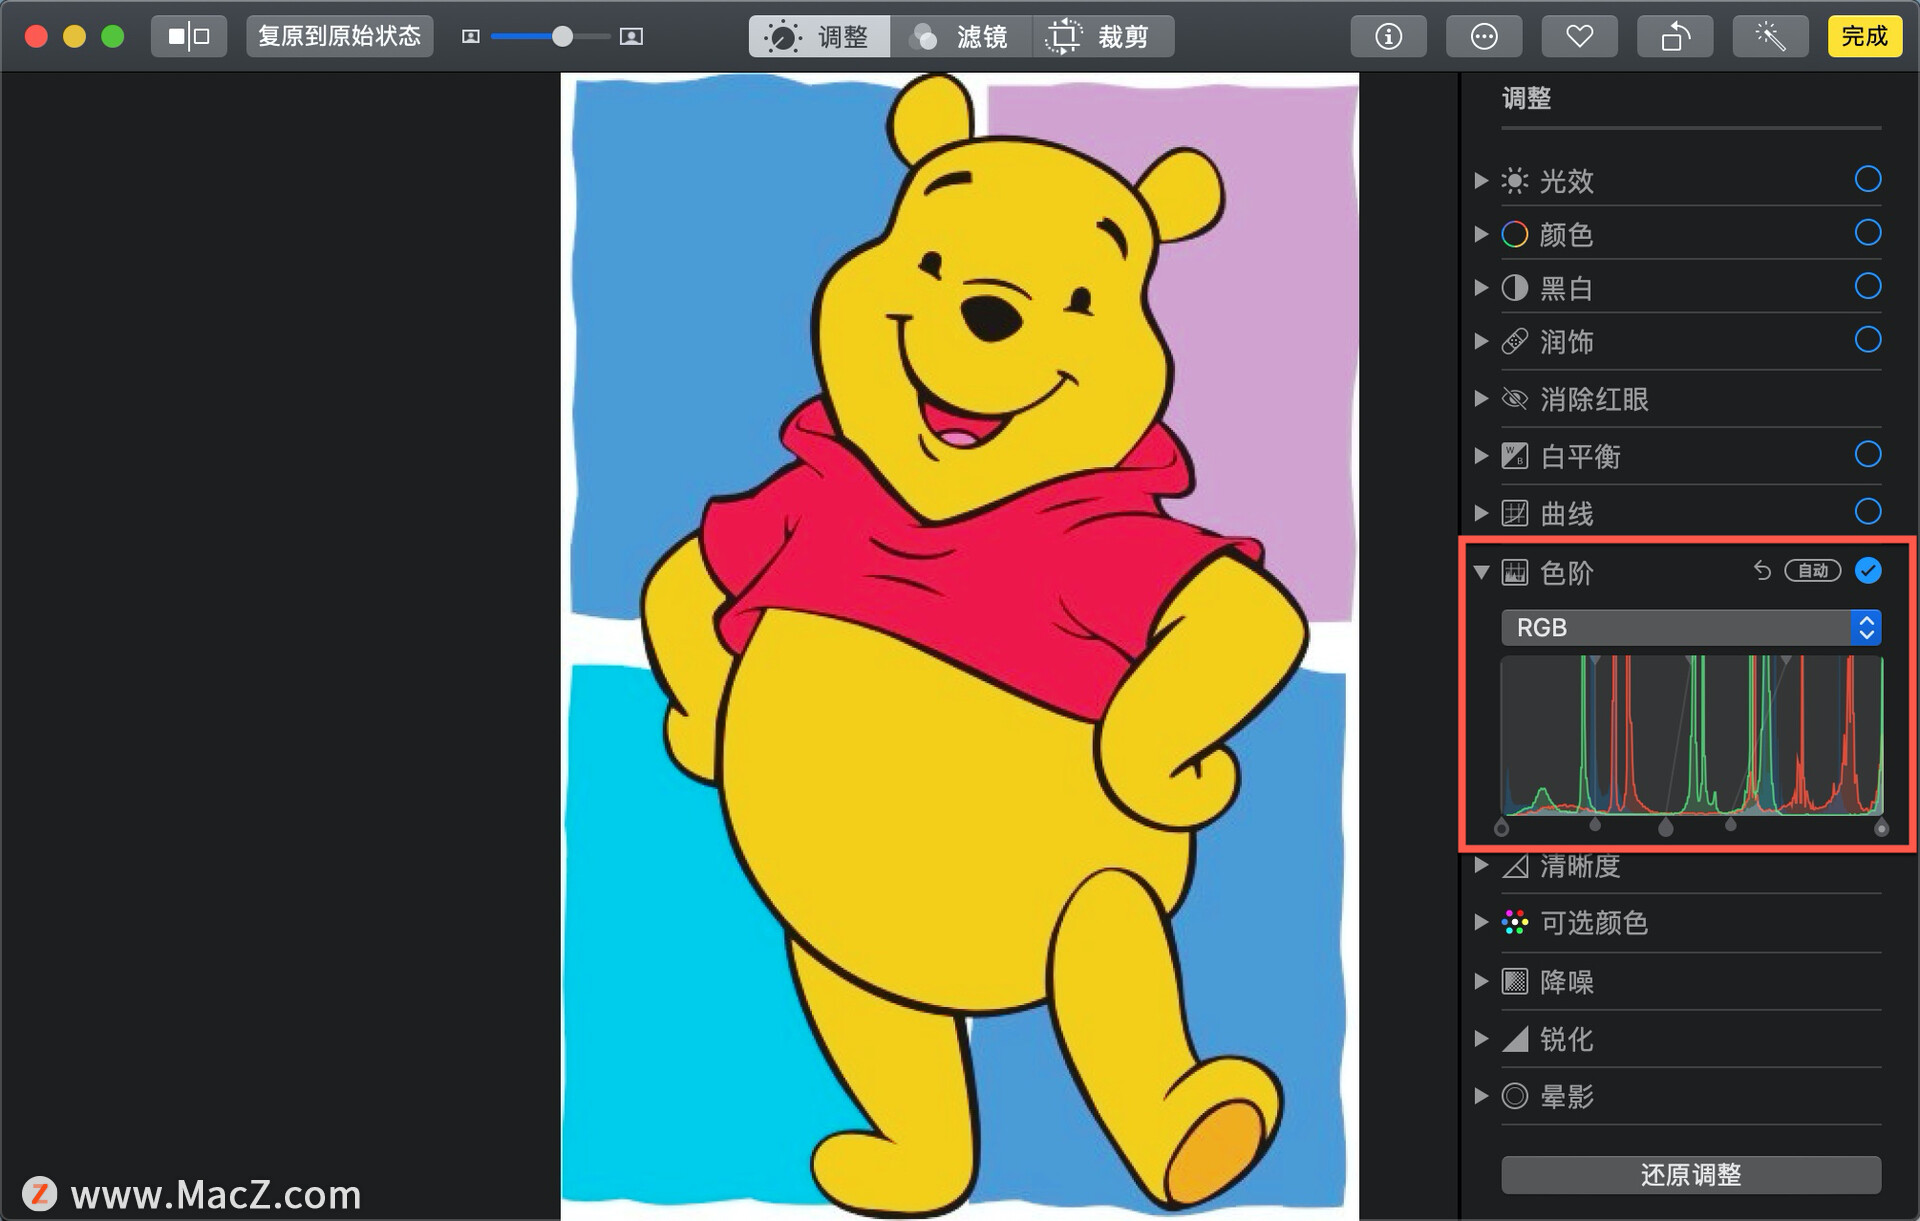Click the zoom in large image icon
The height and width of the screenshot is (1221, 1920).
(631, 37)
